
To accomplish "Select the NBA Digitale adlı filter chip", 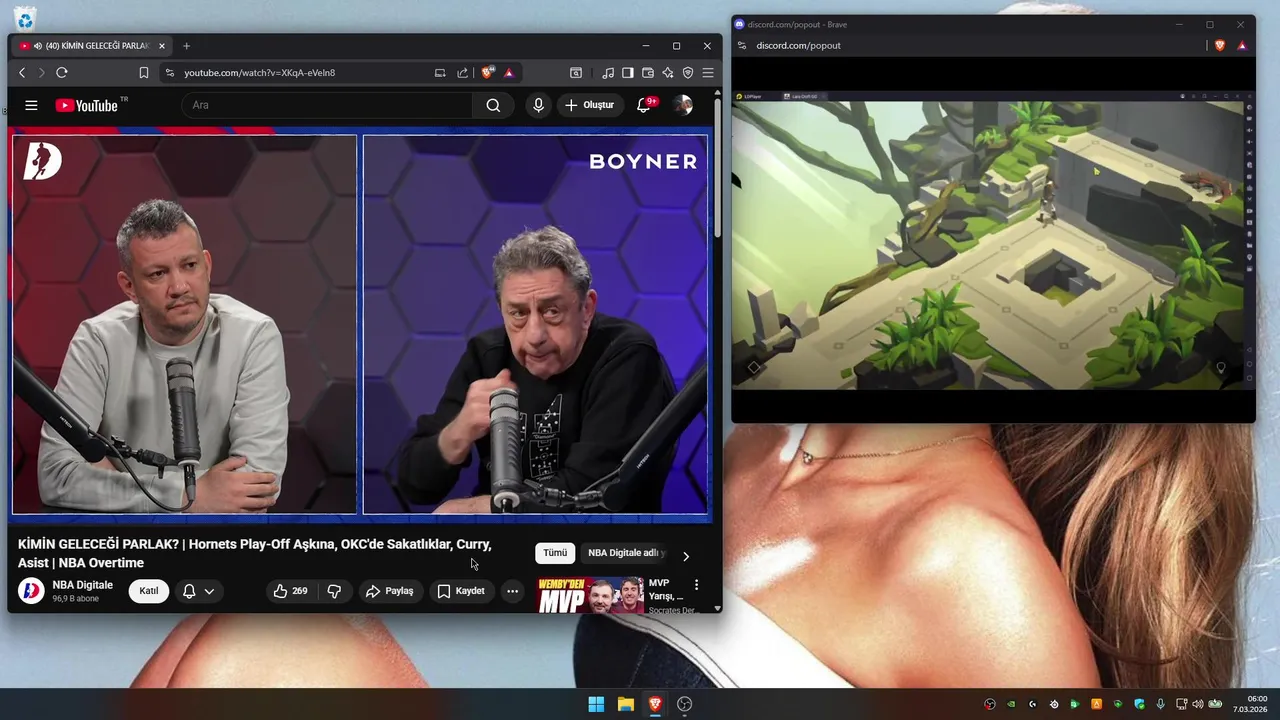I will pyautogui.click(x=625, y=553).
